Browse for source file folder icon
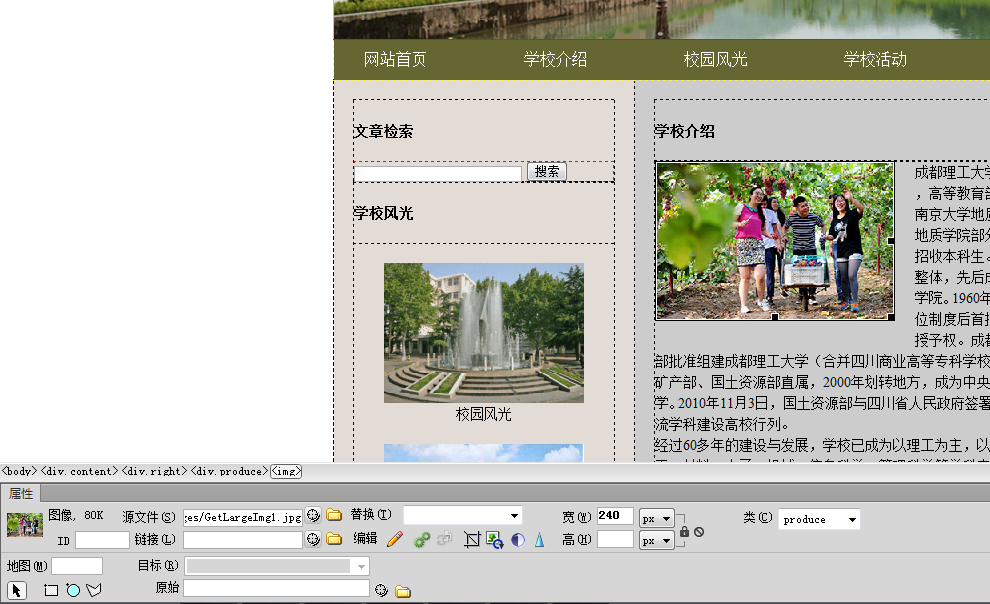 pyautogui.click(x=334, y=516)
